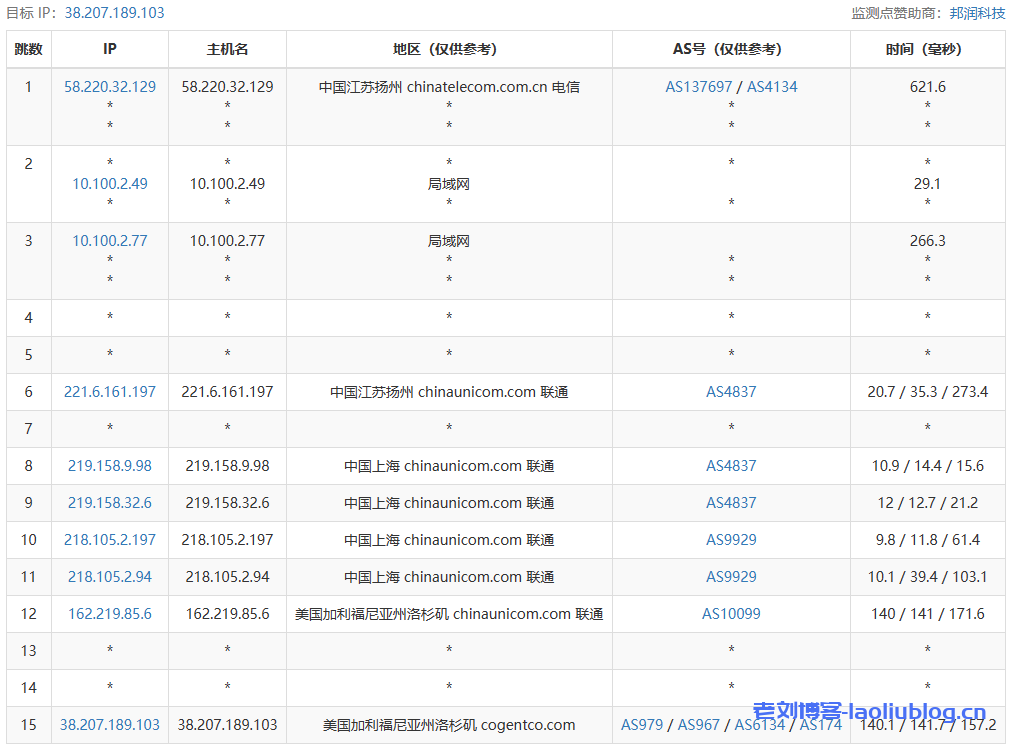This screenshot has height=749, width=1012.
Task: Select hostname cell 38.207.189.103 in hop 15
Action: click(227, 724)
